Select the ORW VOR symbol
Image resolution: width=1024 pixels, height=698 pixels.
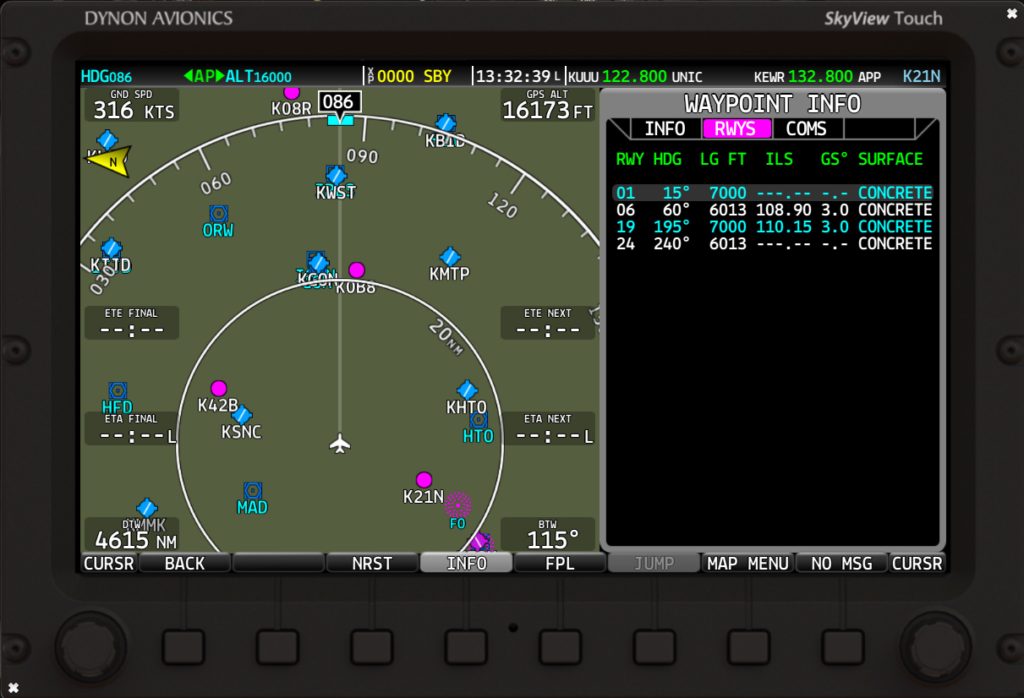(x=218, y=213)
